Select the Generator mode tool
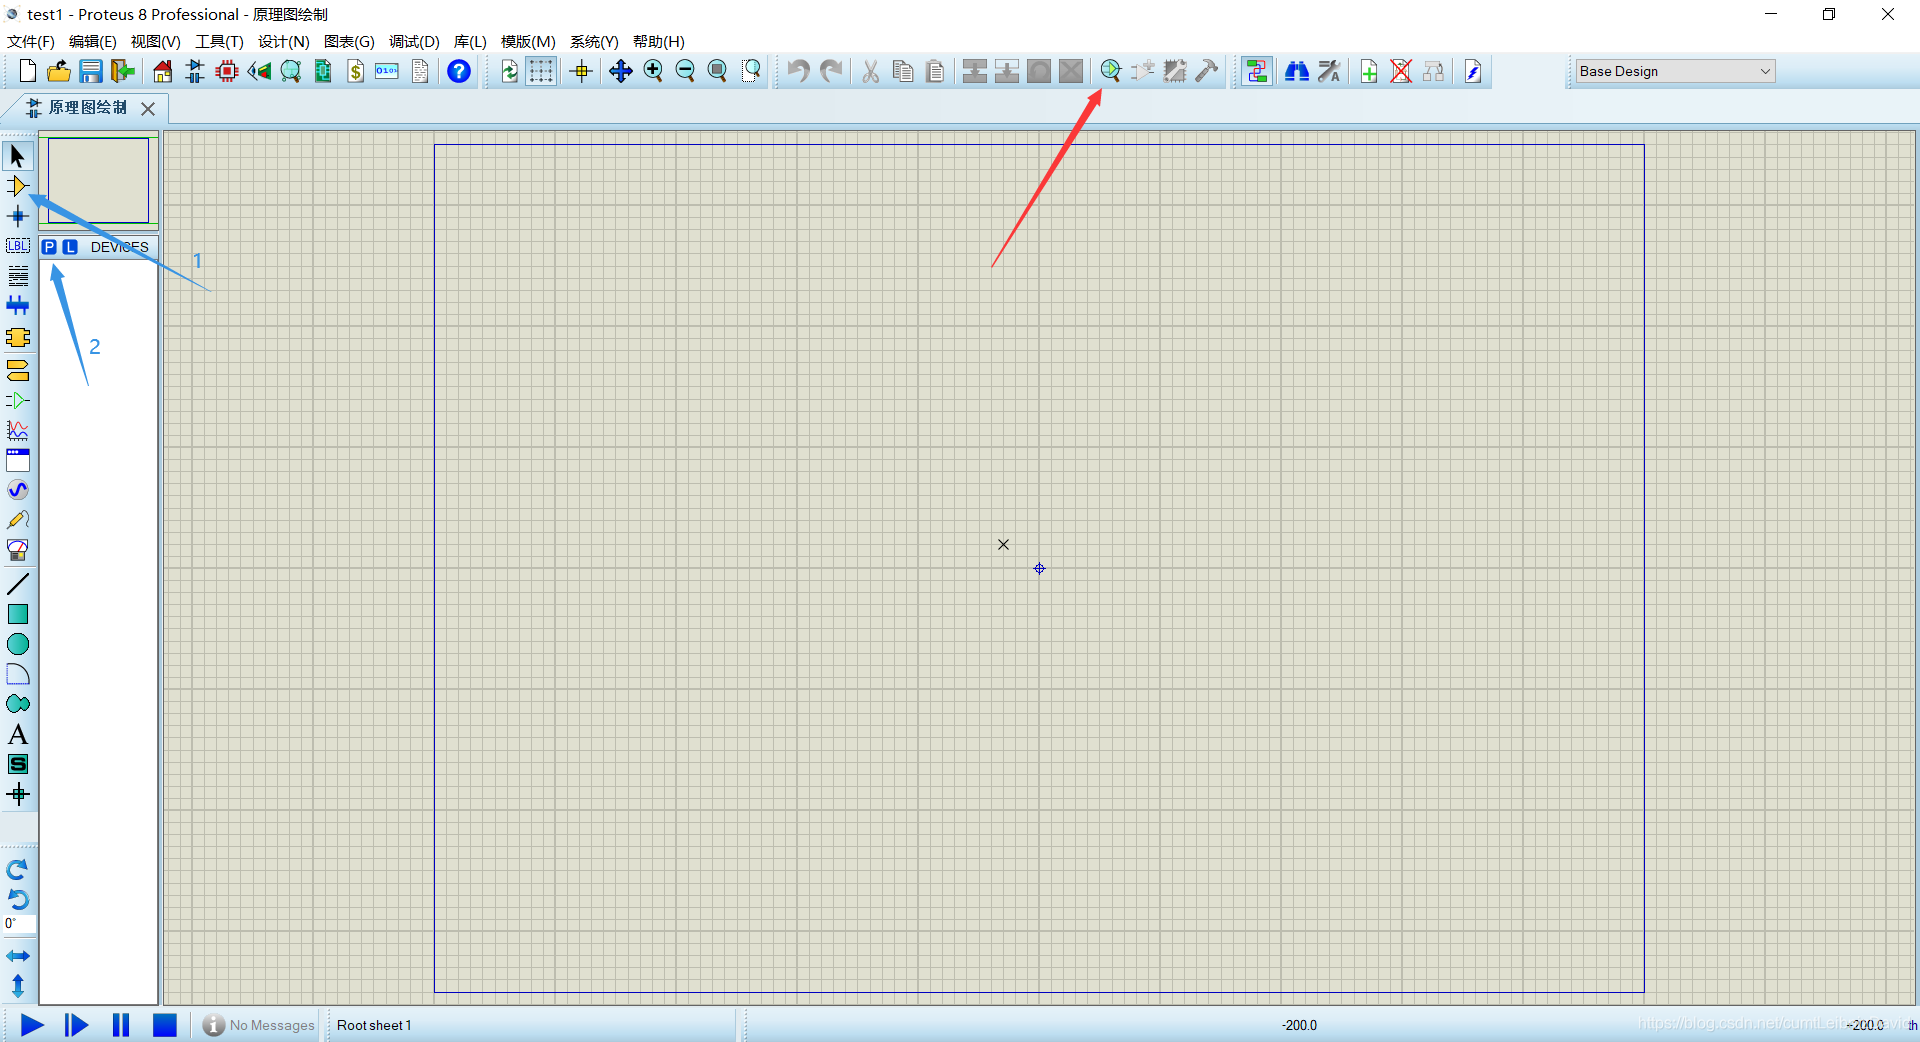 pos(18,490)
